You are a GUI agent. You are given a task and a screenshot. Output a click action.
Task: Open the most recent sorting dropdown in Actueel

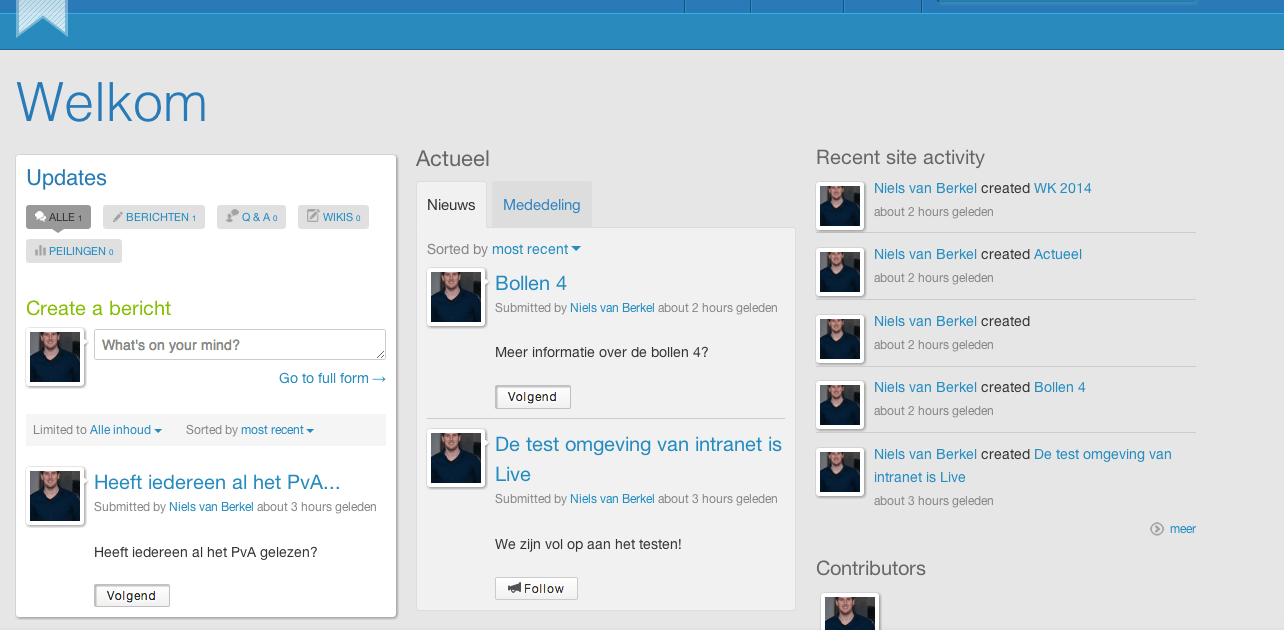coord(536,249)
